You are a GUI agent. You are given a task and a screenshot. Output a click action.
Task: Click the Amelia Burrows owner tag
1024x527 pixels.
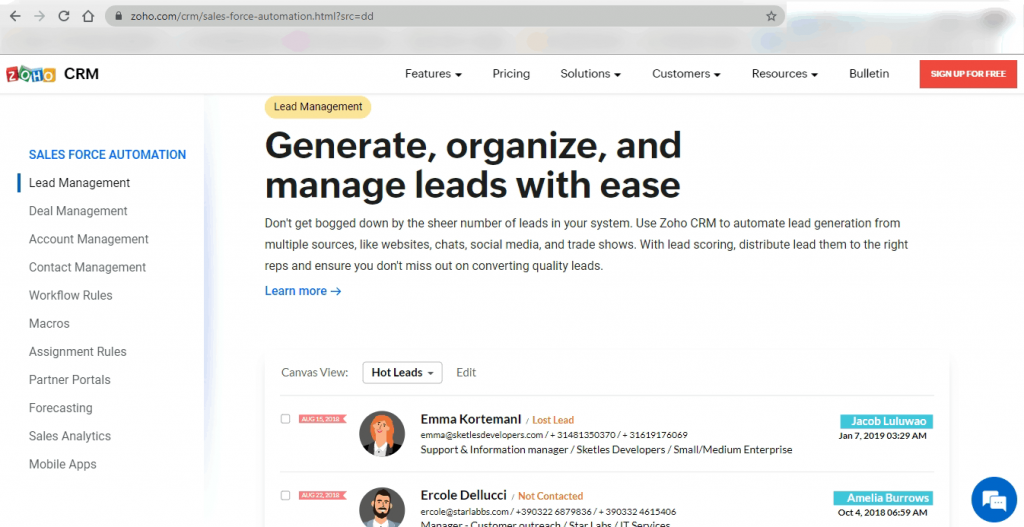pos(883,498)
